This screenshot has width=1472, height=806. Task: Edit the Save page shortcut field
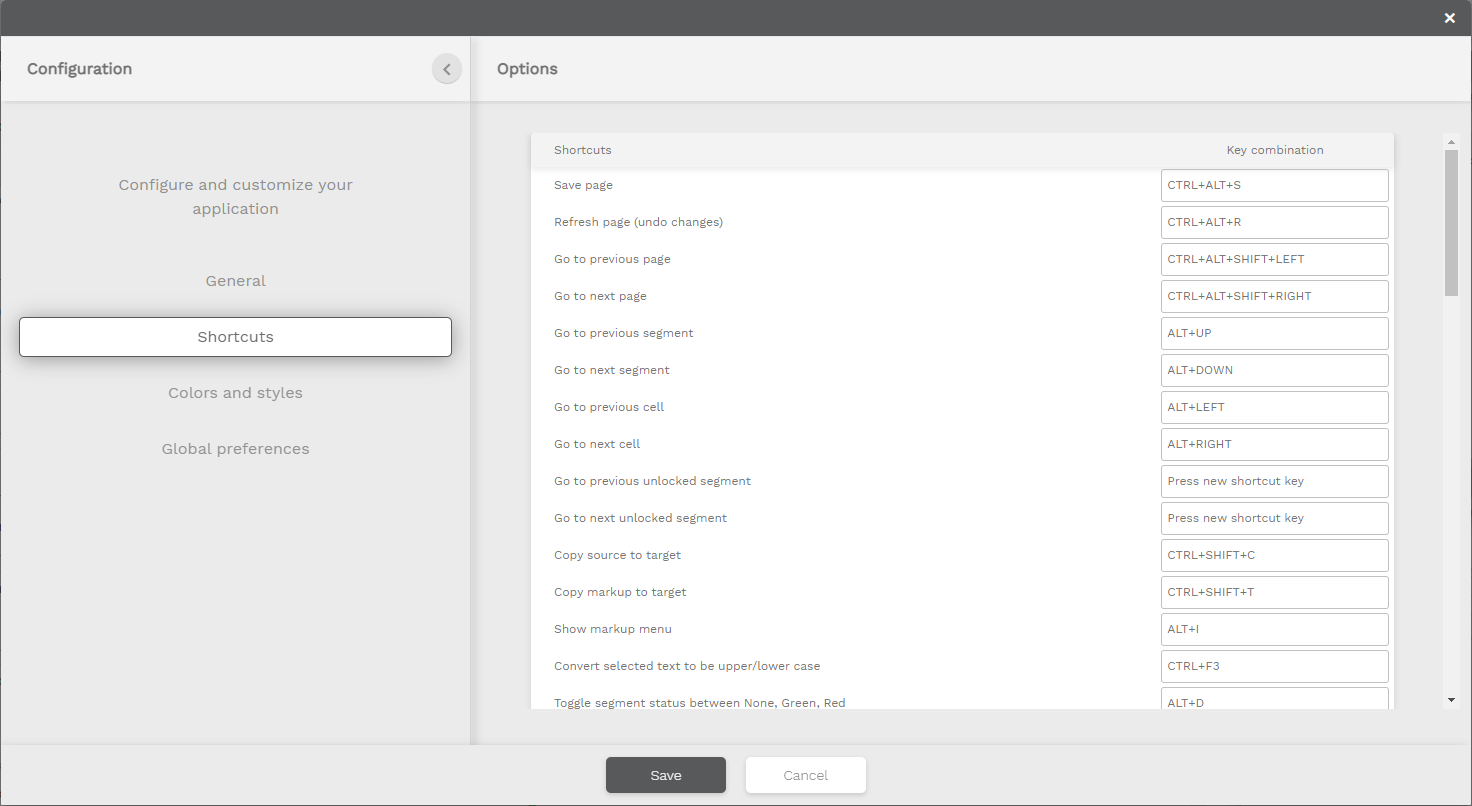pos(1274,185)
